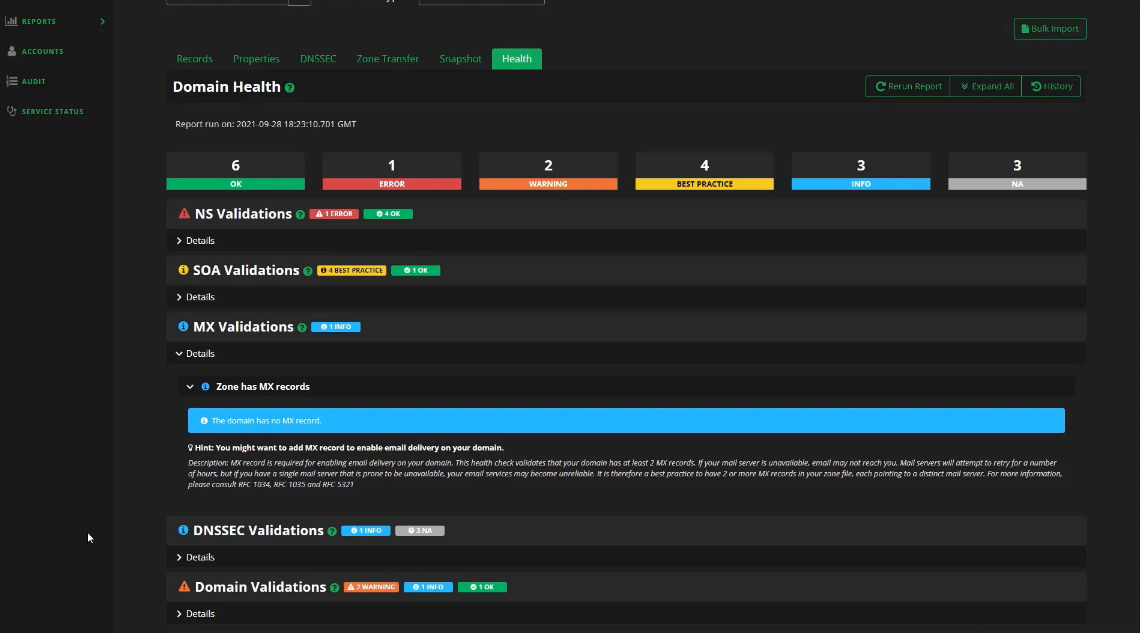The width and height of the screenshot is (1140, 633).
Task: Collapse the MX Validations Details section
Action: pyautogui.click(x=198, y=353)
